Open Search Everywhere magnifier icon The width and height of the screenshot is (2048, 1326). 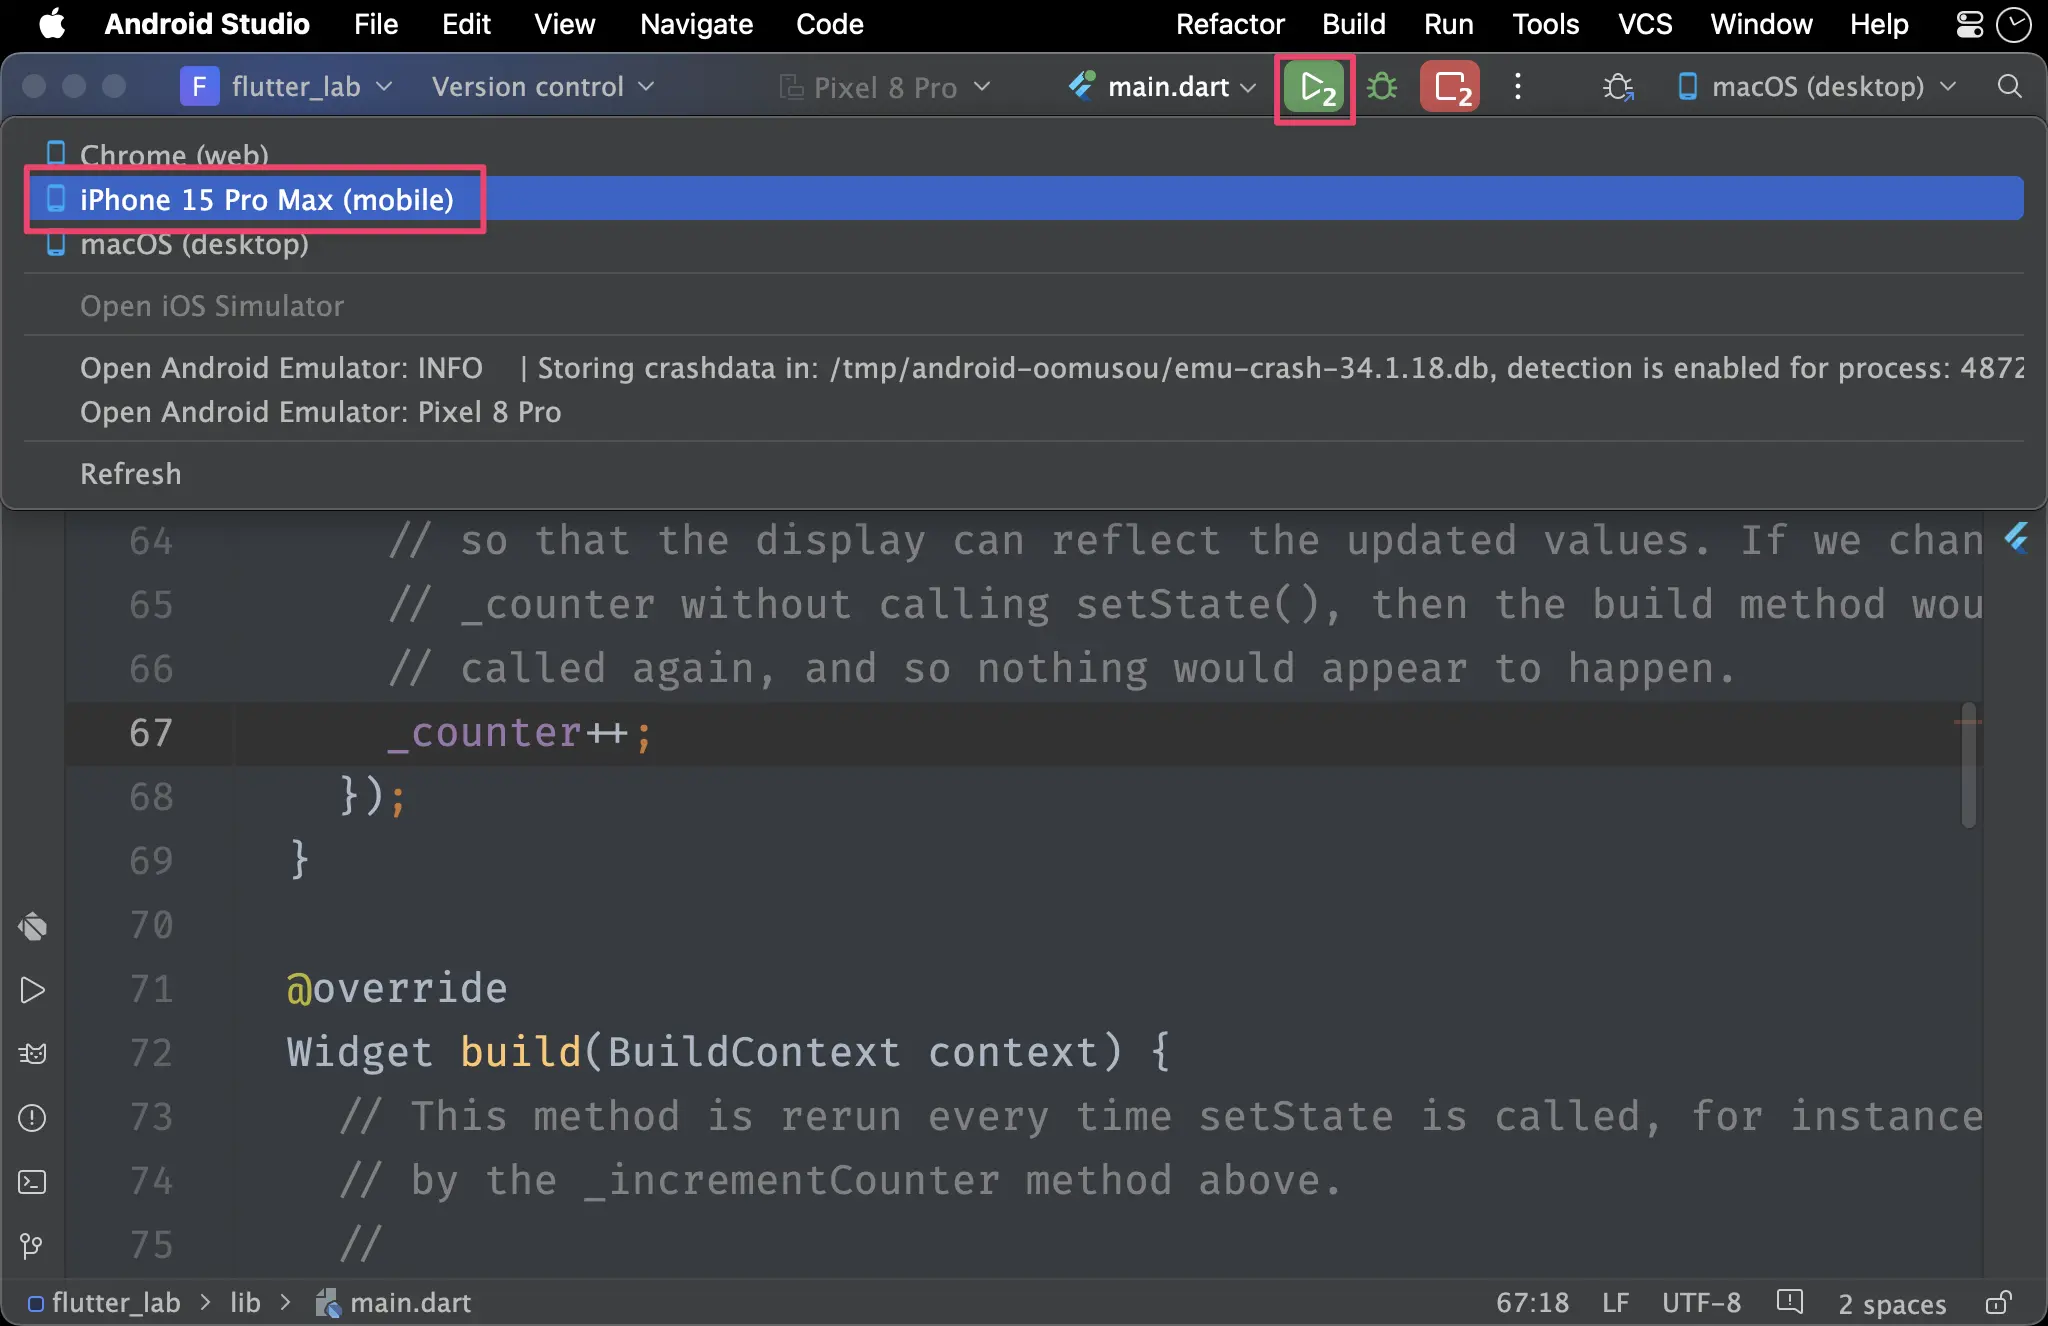2009,87
